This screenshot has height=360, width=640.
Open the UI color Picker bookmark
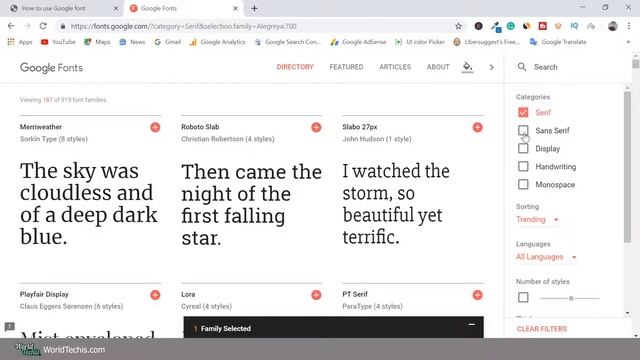(420, 42)
